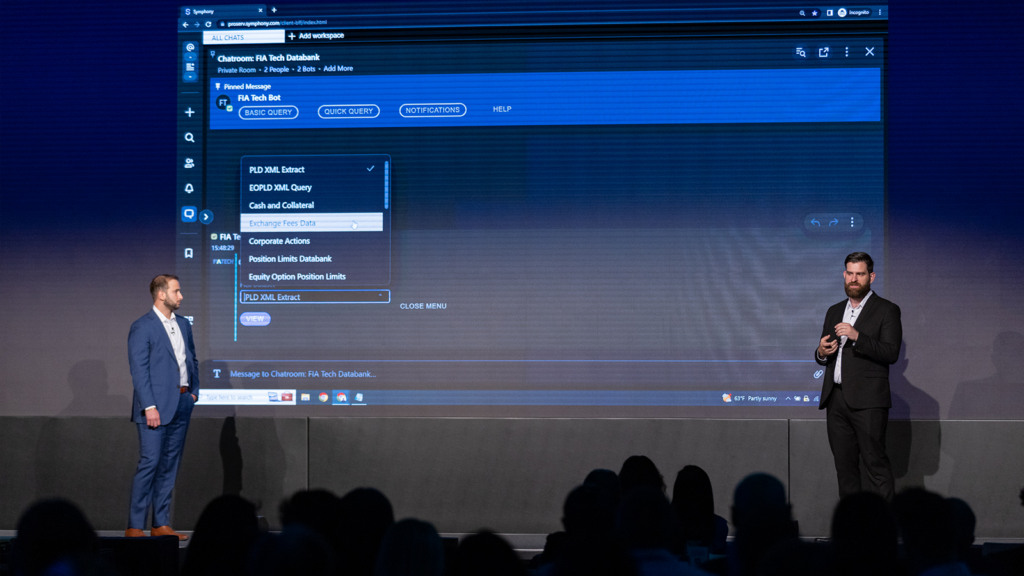Open the feed list icon below mentions
Viewport: 1024px width, 576px height.
coord(190,67)
